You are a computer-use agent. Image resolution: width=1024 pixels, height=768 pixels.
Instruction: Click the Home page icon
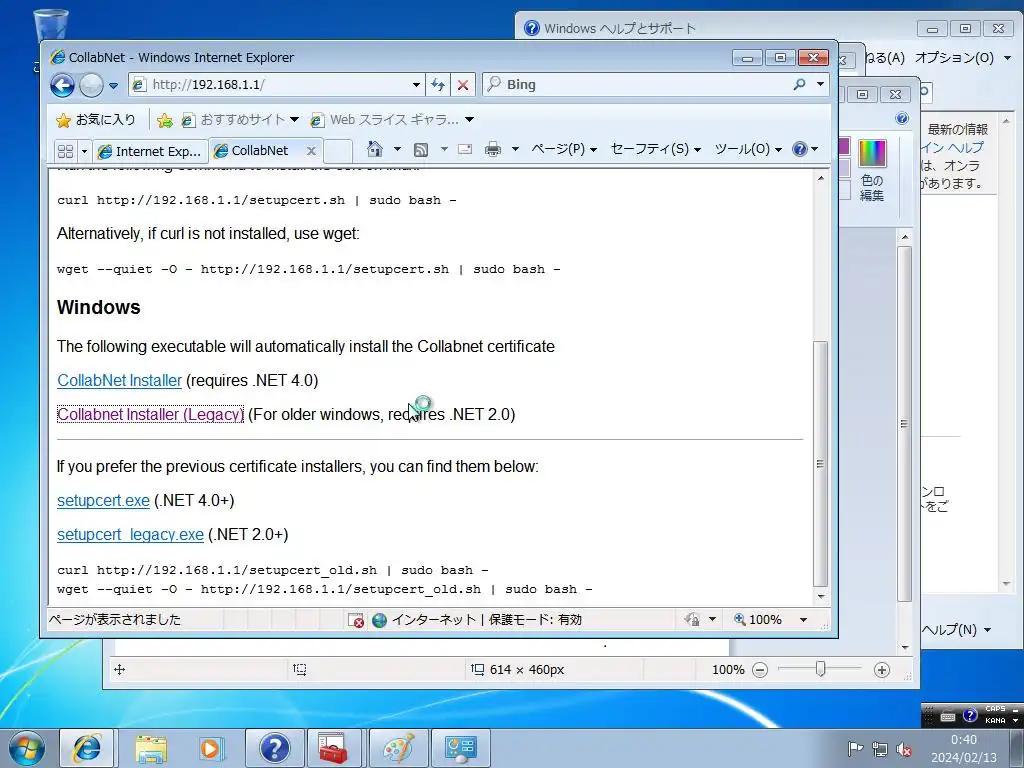click(x=375, y=150)
